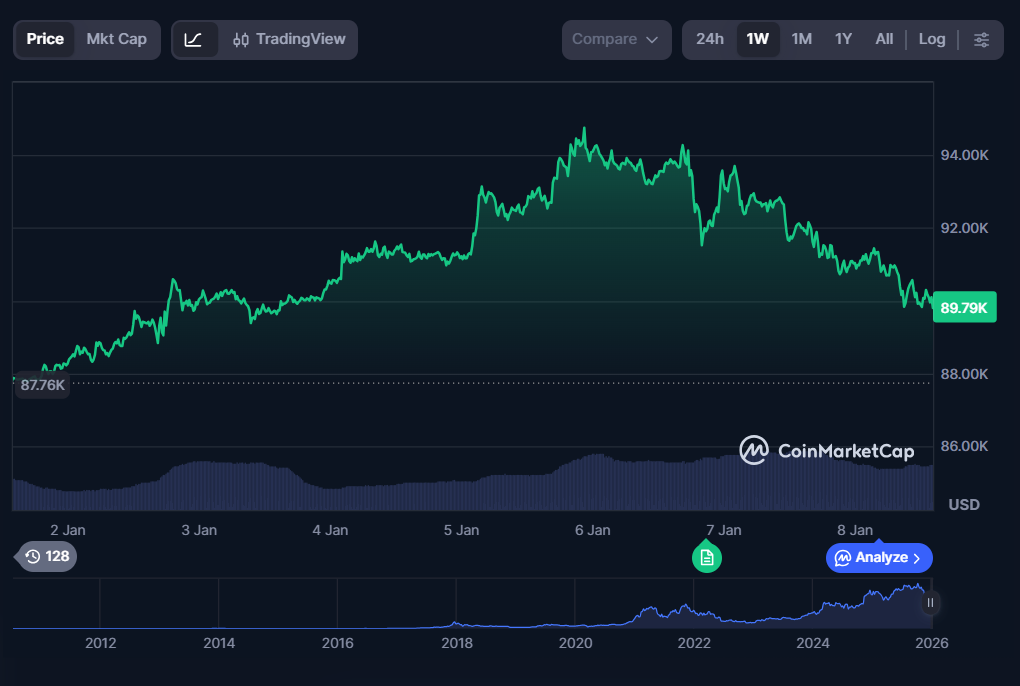Show All time price history

(x=884, y=40)
